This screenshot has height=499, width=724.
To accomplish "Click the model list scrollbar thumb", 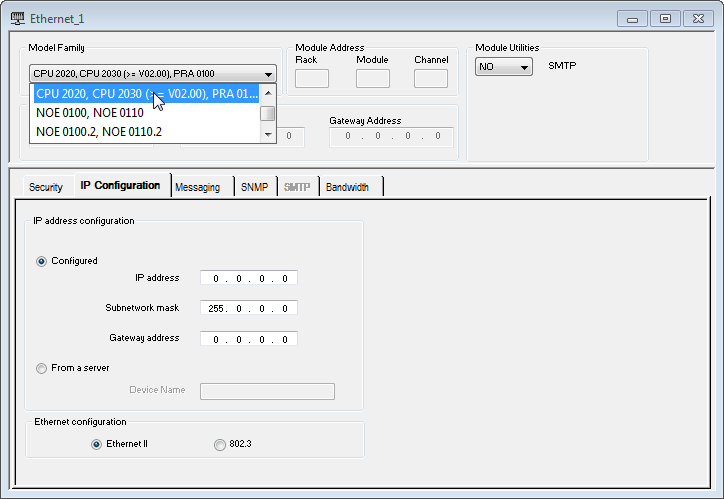I will (x=268, y=114).
